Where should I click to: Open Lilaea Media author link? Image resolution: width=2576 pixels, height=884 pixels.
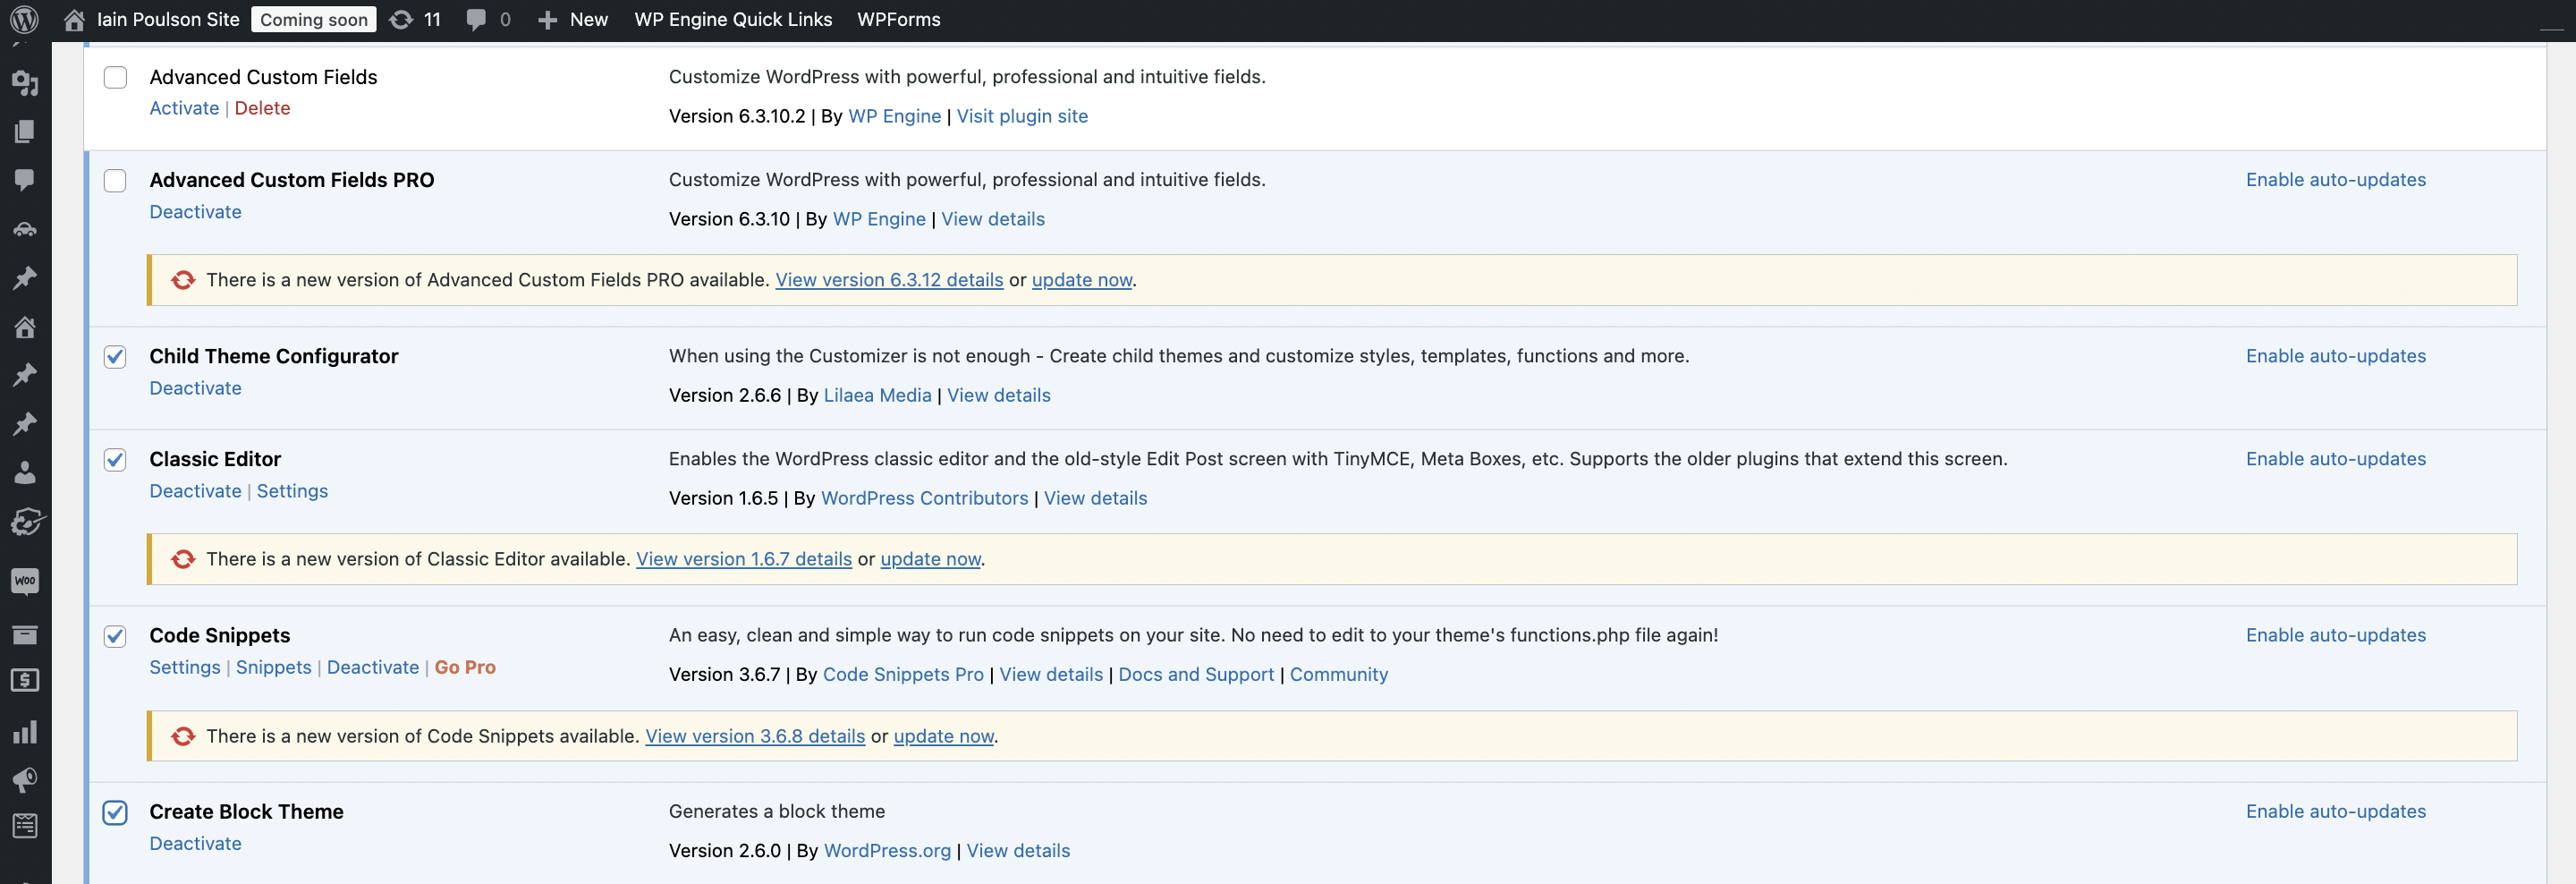(x=877, y=395)
